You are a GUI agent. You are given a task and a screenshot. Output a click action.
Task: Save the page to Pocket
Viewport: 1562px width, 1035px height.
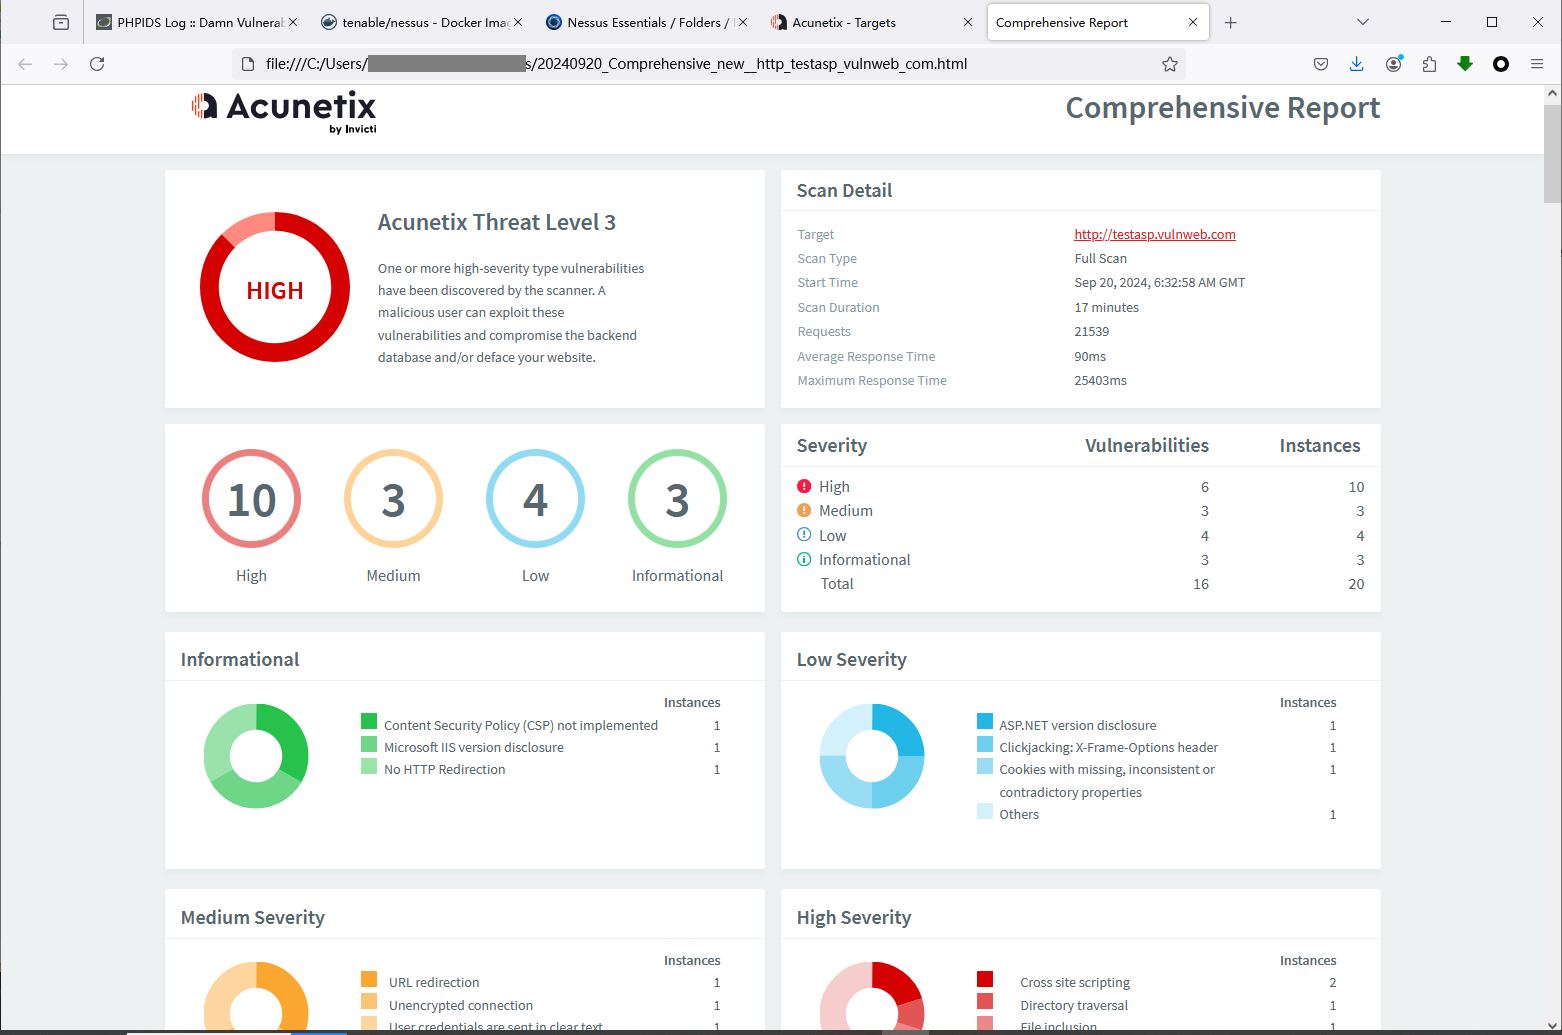tap(1321, 64)
